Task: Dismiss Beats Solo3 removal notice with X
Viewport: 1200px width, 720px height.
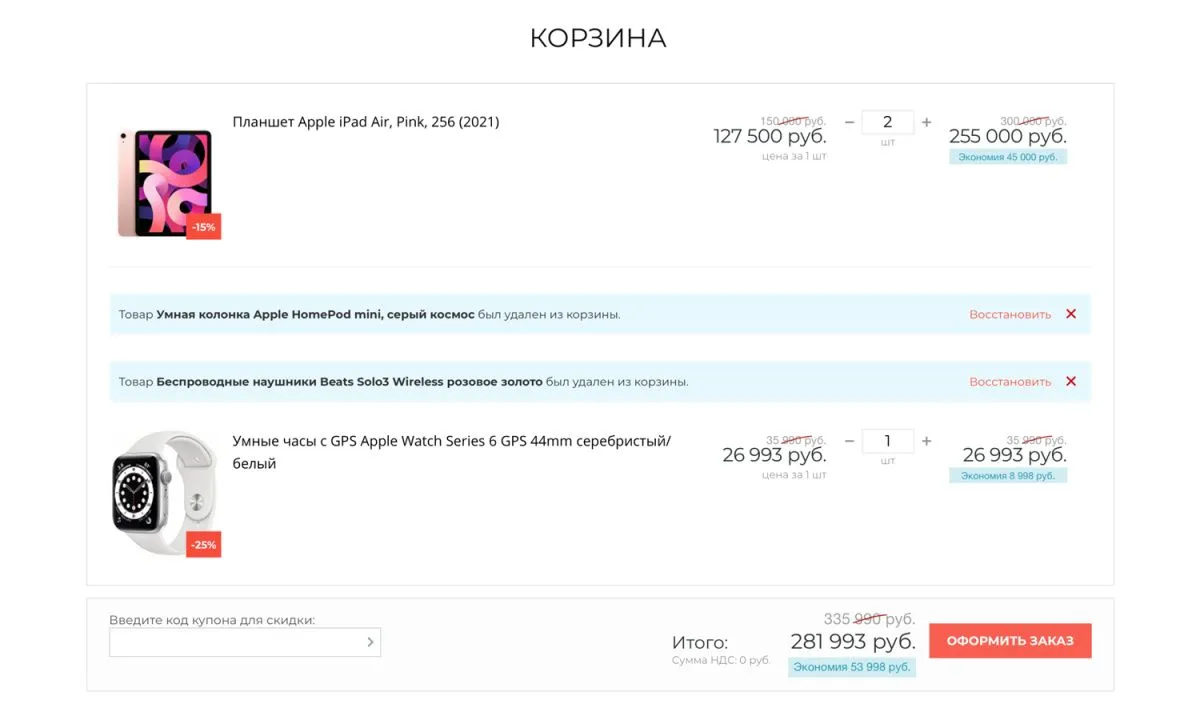Action: [x=1071, y=381]
